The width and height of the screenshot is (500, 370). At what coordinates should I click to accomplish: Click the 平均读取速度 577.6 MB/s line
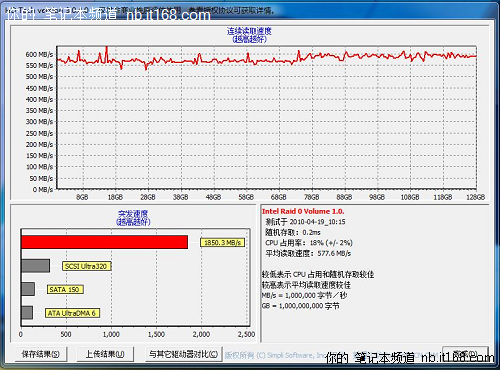308,253
